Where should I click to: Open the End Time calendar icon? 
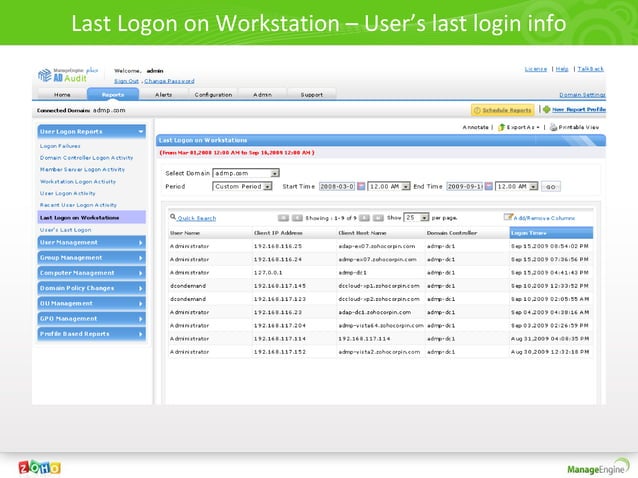(x=490, y=186)
